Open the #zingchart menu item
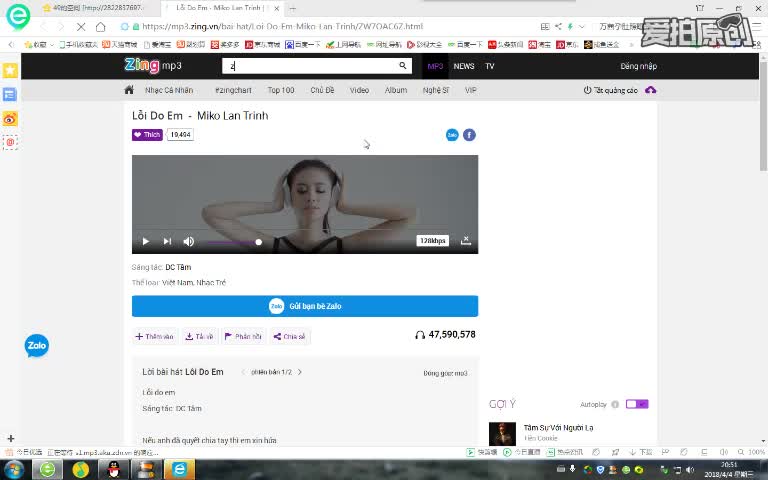Image resolution: width=768 pixels, height=480 pixels. (x=232, y=90)
